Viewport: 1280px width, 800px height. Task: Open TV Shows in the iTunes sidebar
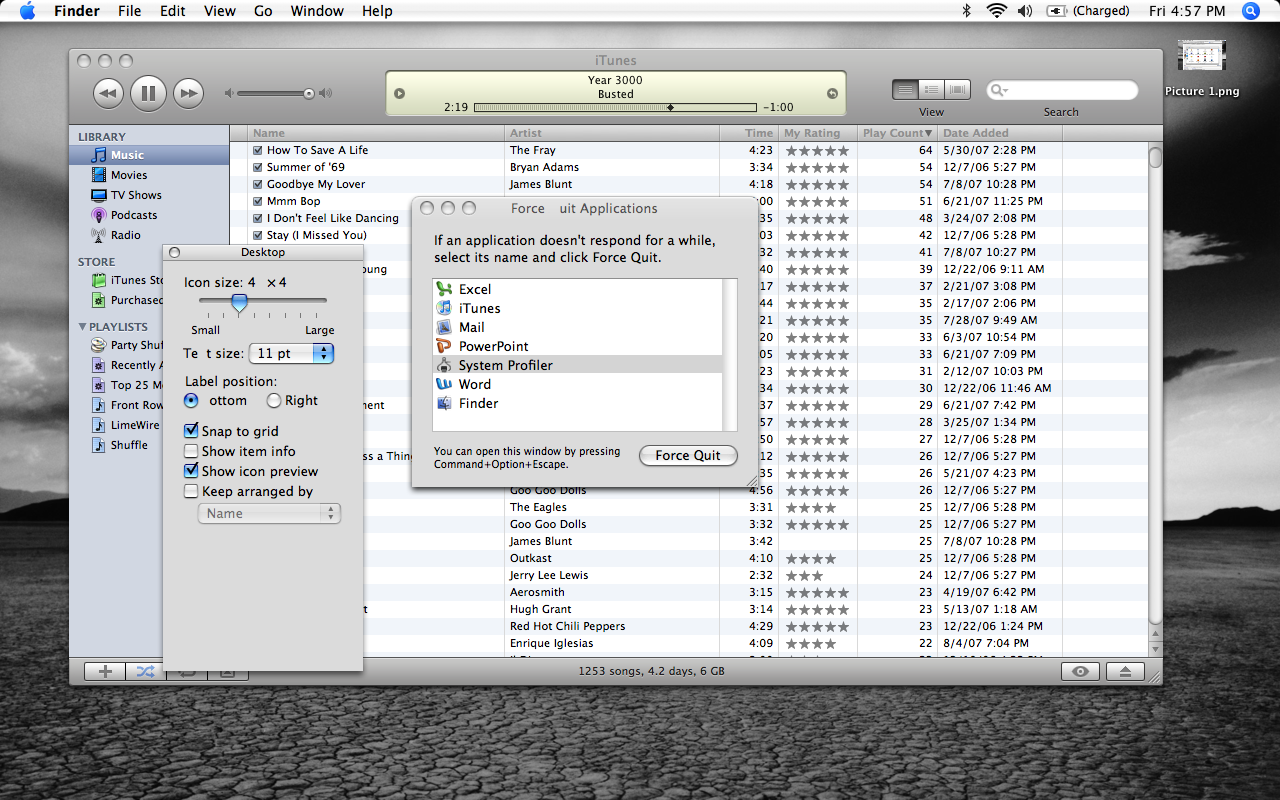pyautogui.click(x=149, y=195)
